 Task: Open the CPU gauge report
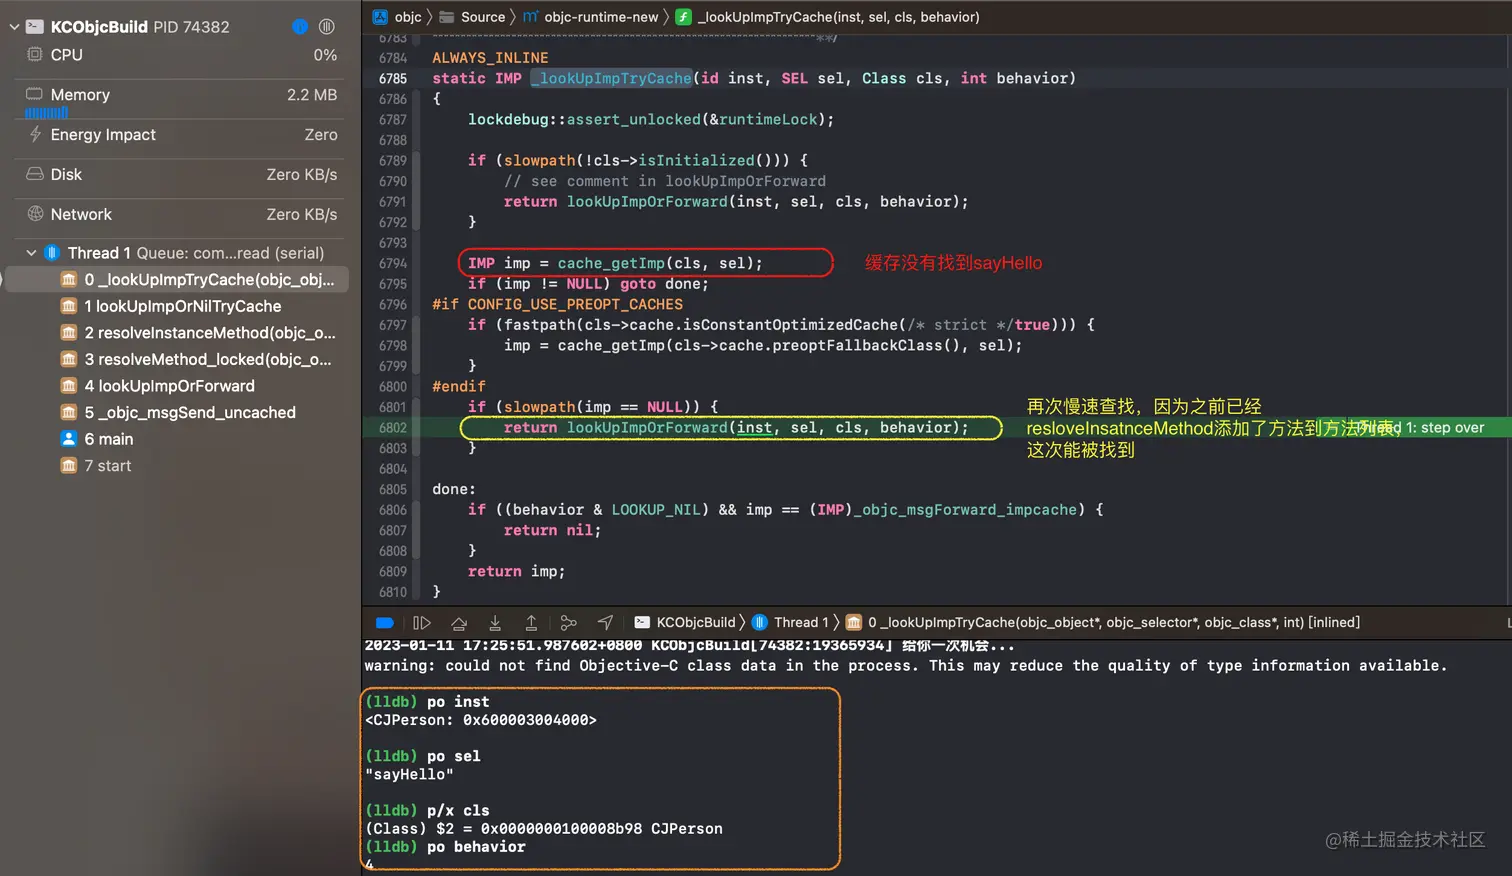point(180,55)
